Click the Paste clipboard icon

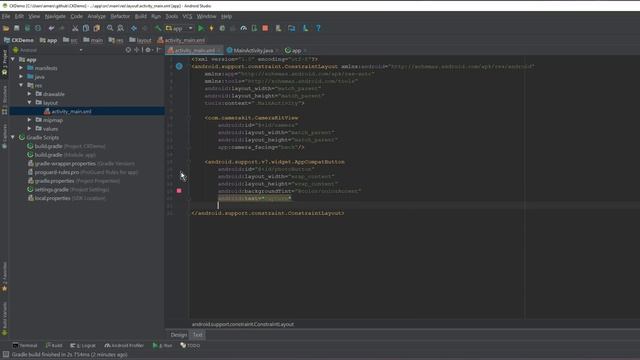(x=97, y=28)
